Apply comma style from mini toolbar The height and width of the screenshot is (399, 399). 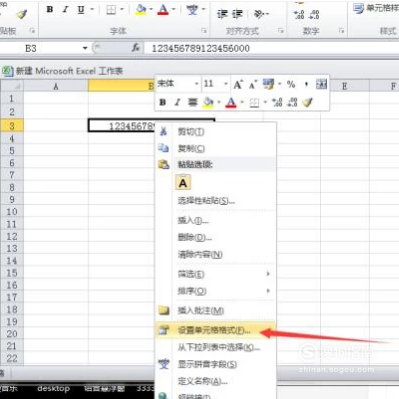[306, 84]
